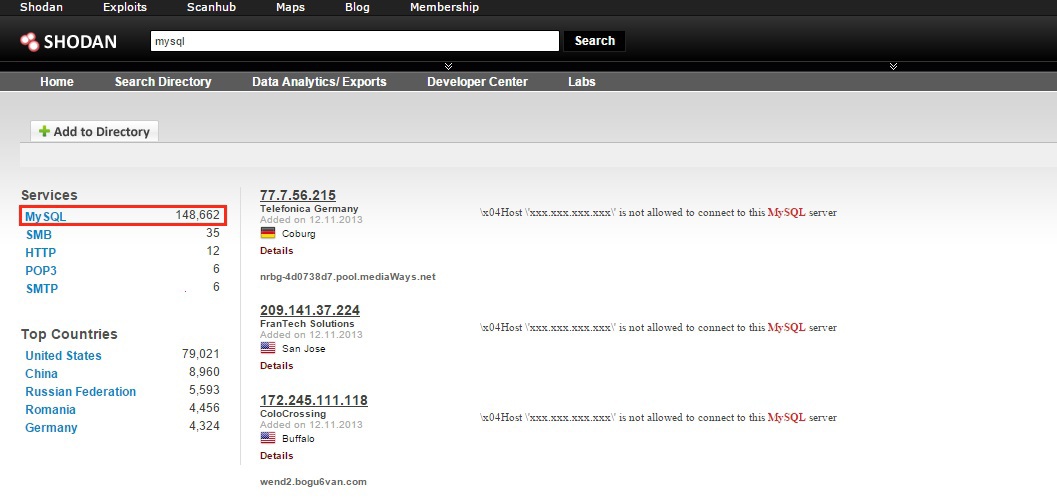Viewport: 1057px width, 498px height.
Task: View Details for 209.141.37.224
Action: (276, 366)
